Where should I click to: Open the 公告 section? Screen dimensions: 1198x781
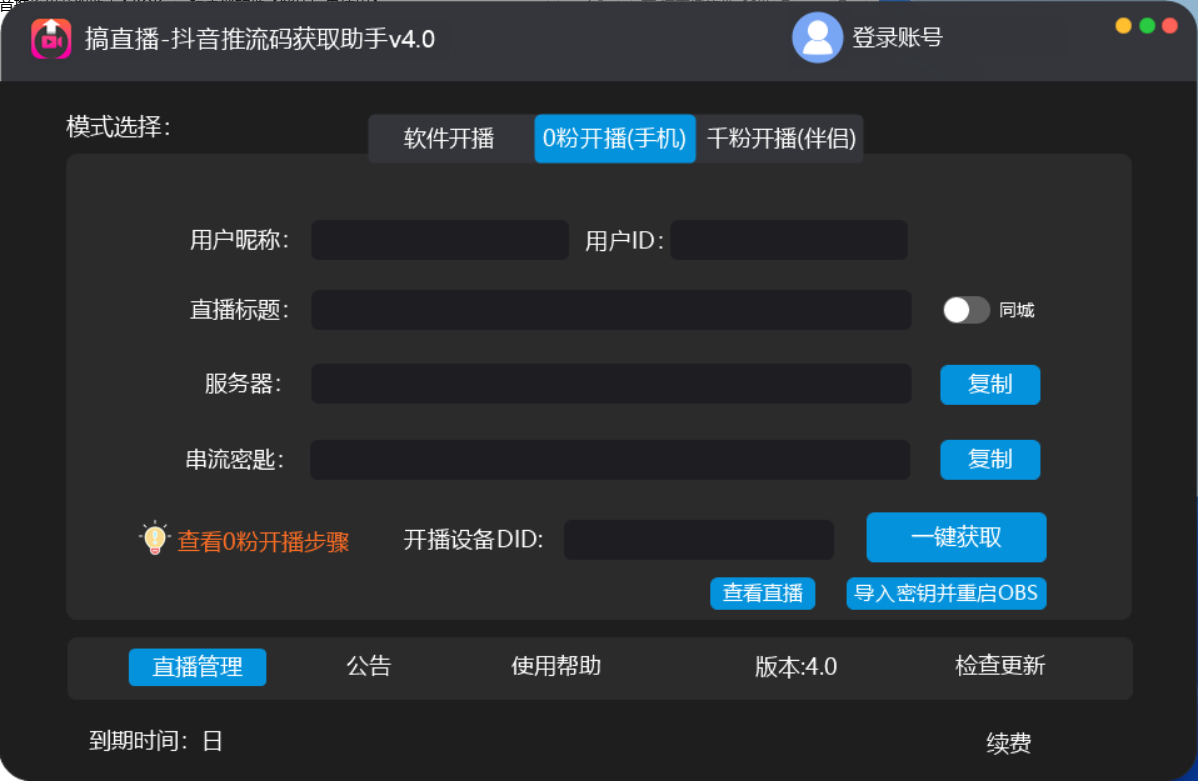[369, 667]
